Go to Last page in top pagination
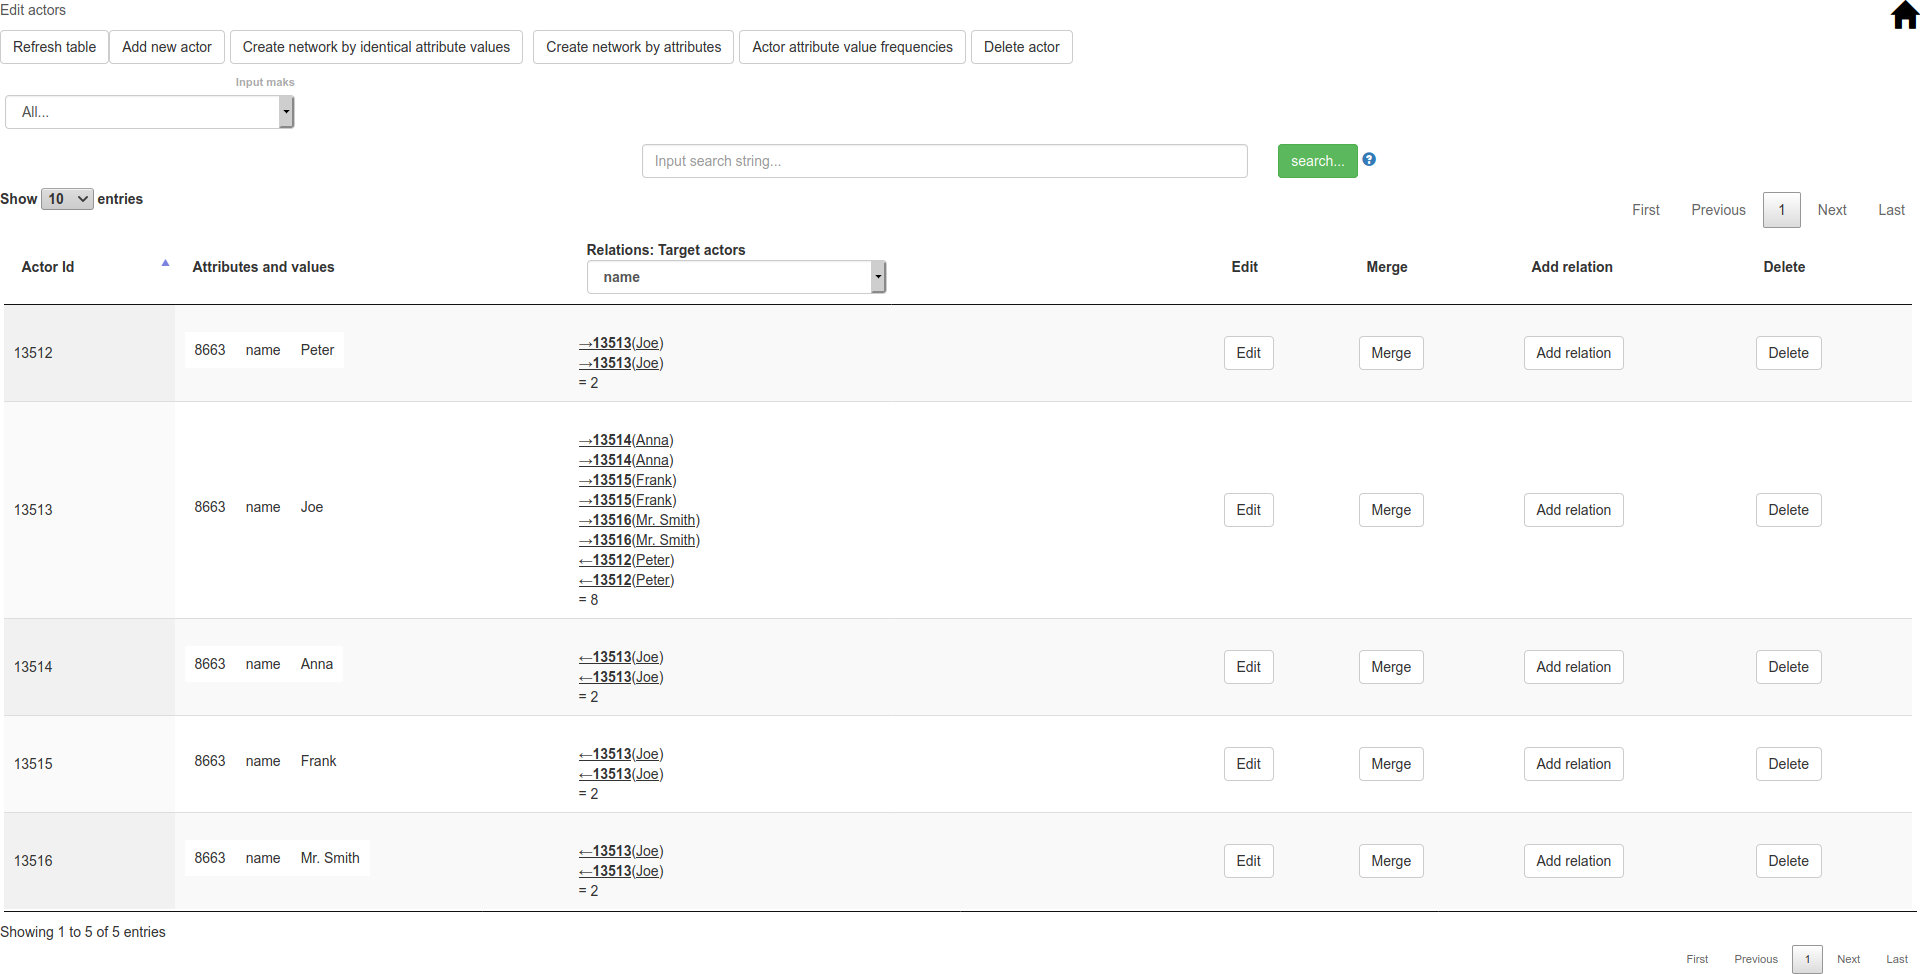This screenshot has width=1920, height=974. tap(1891, 210)
